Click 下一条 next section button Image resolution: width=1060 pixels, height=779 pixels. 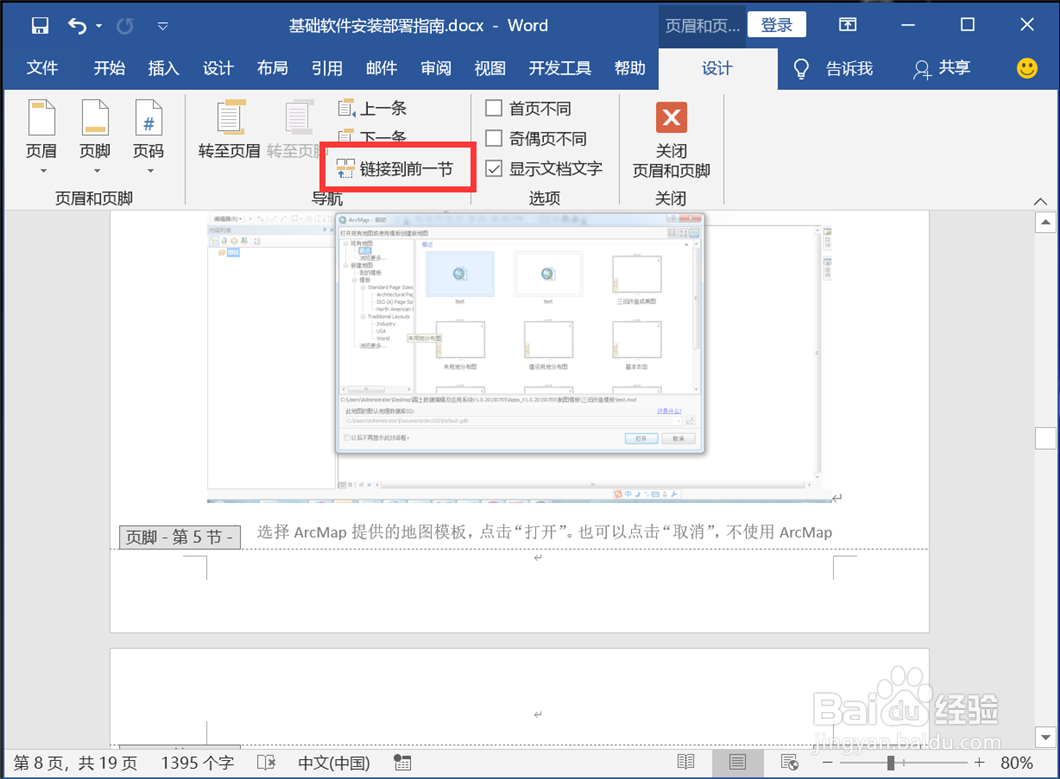pos(372,135)
